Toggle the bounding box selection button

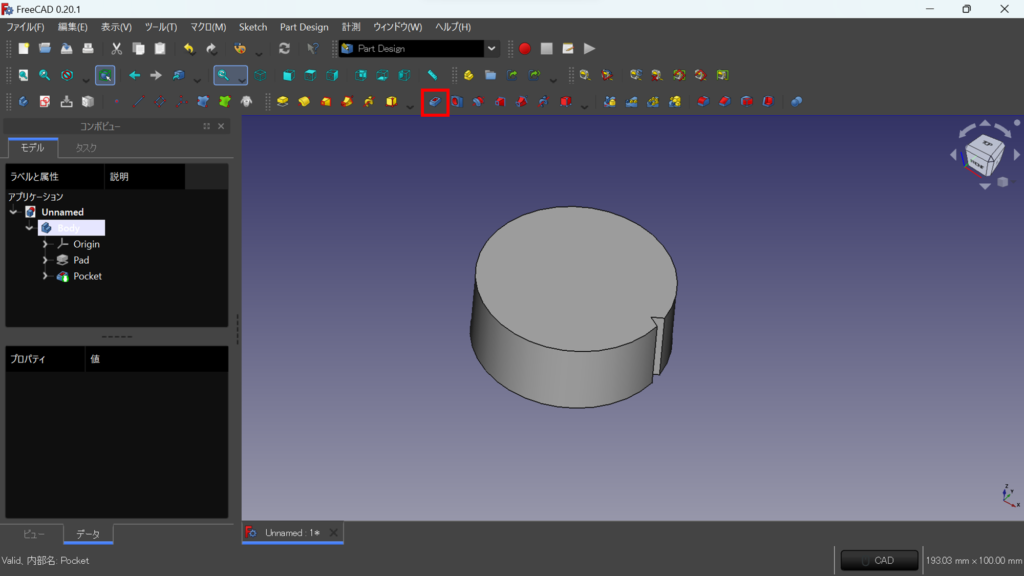pos(105,75)
